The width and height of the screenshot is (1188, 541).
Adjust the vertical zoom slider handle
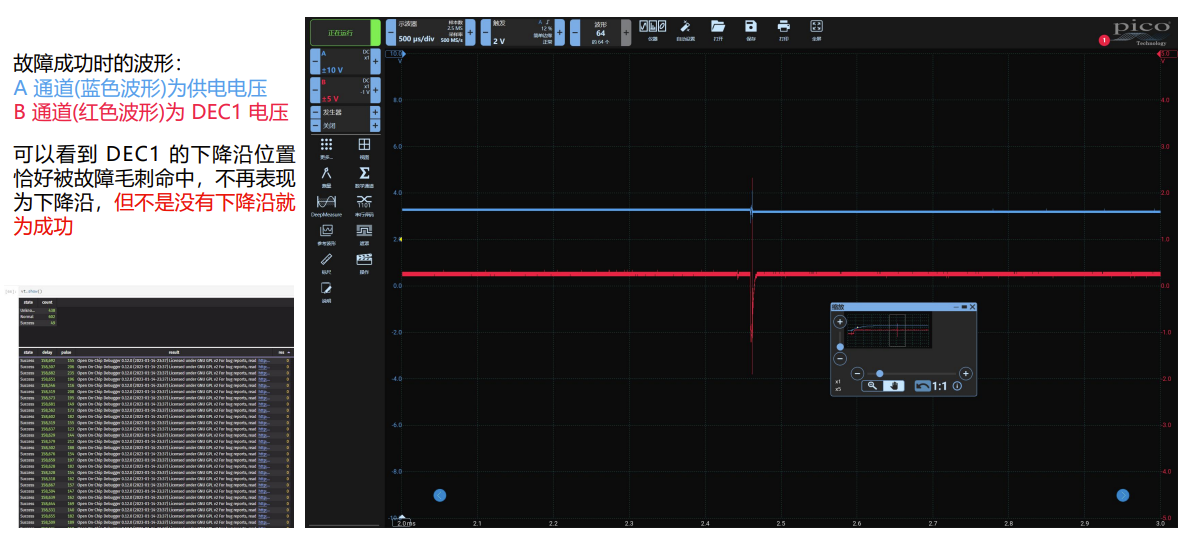[839, 346]
